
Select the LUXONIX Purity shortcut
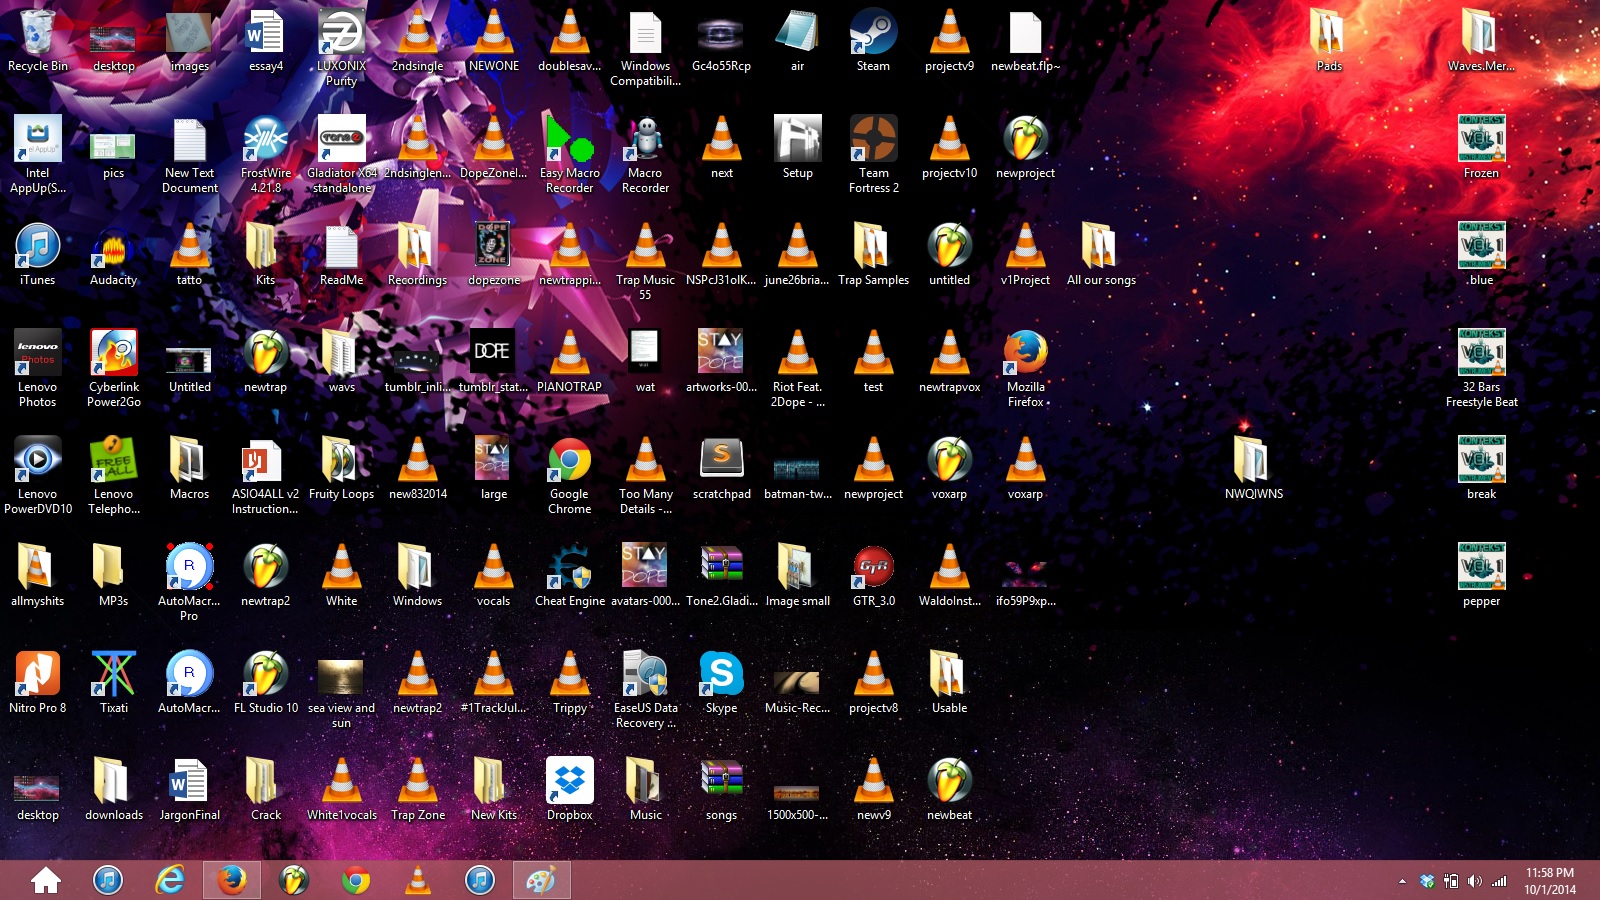341,35
